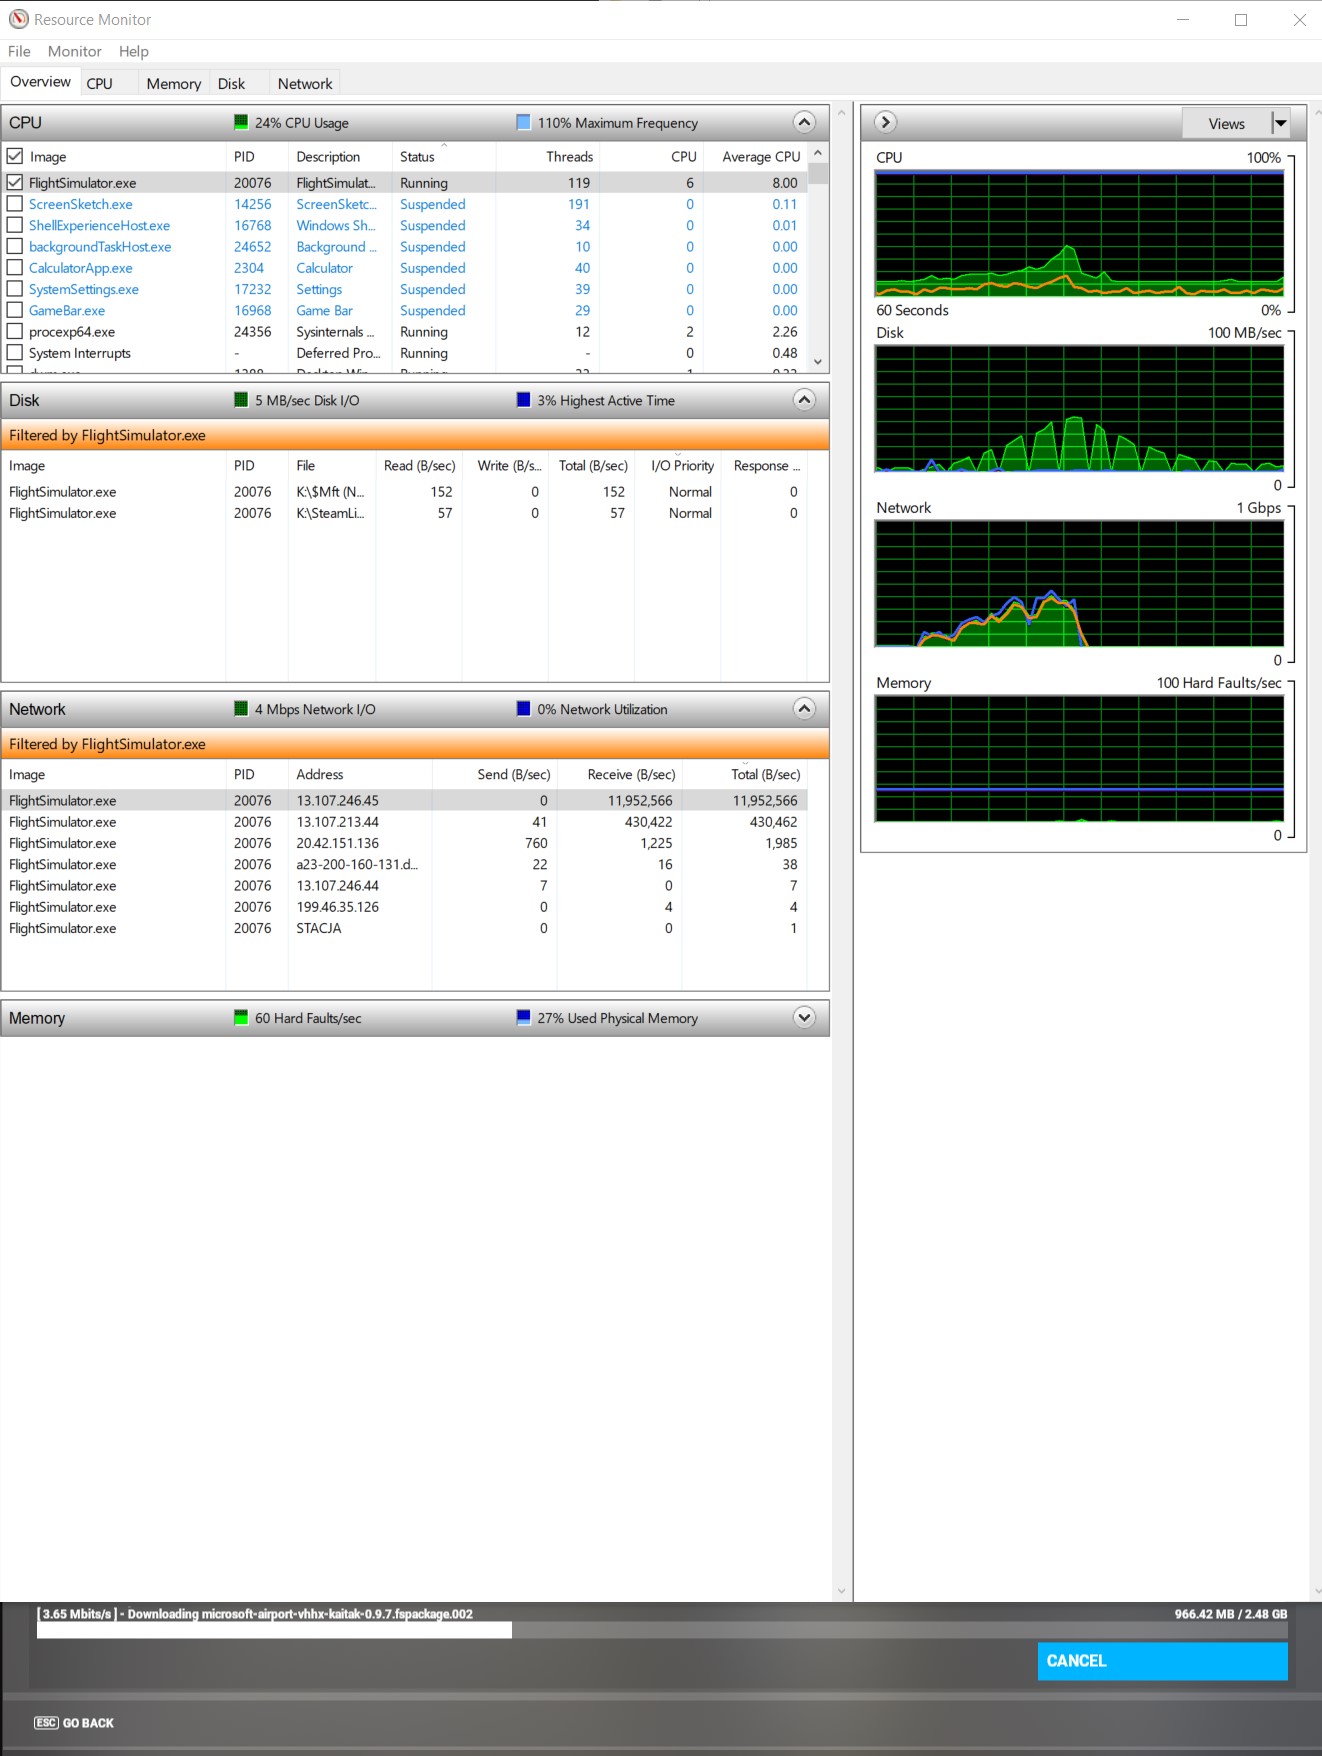Image resolution: width=1322 pixels, height=1756 pixels.
Task: Select the disk row for K:\SteamLi... file
Action: tap(404, 513)
